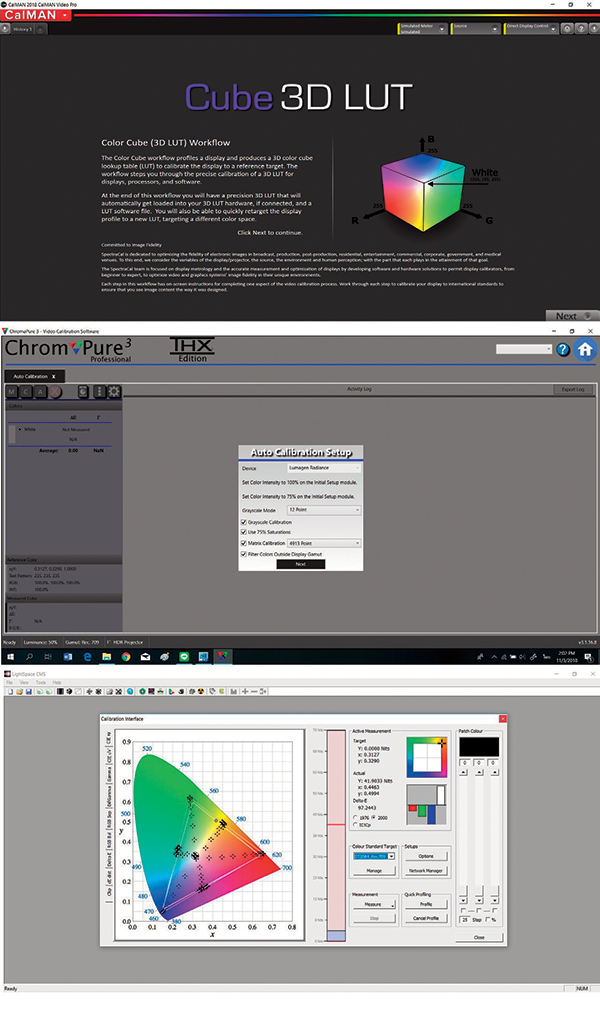Click the first patch colour value field
Image resolution: width=600 pixels, height=1020 pixels.
point(465,762)
